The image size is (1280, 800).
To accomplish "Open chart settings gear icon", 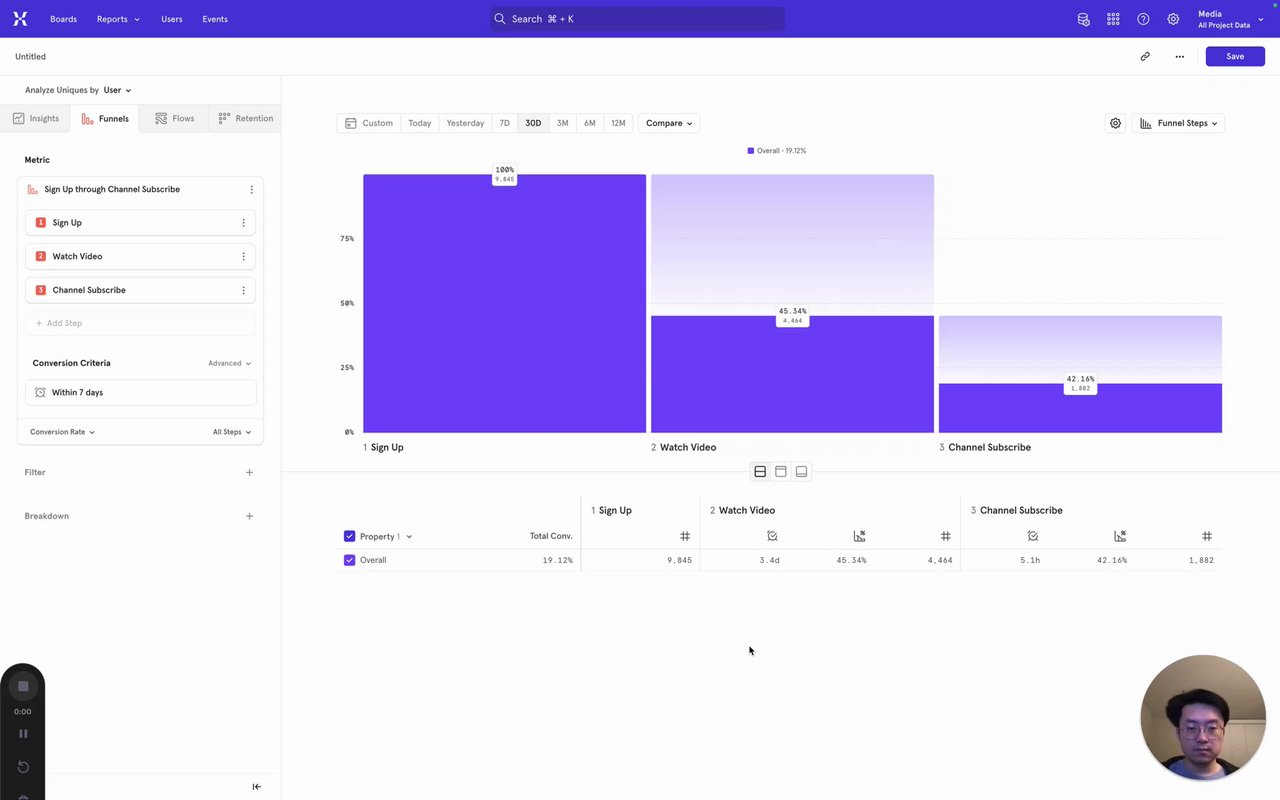I will pos(1115,123).
